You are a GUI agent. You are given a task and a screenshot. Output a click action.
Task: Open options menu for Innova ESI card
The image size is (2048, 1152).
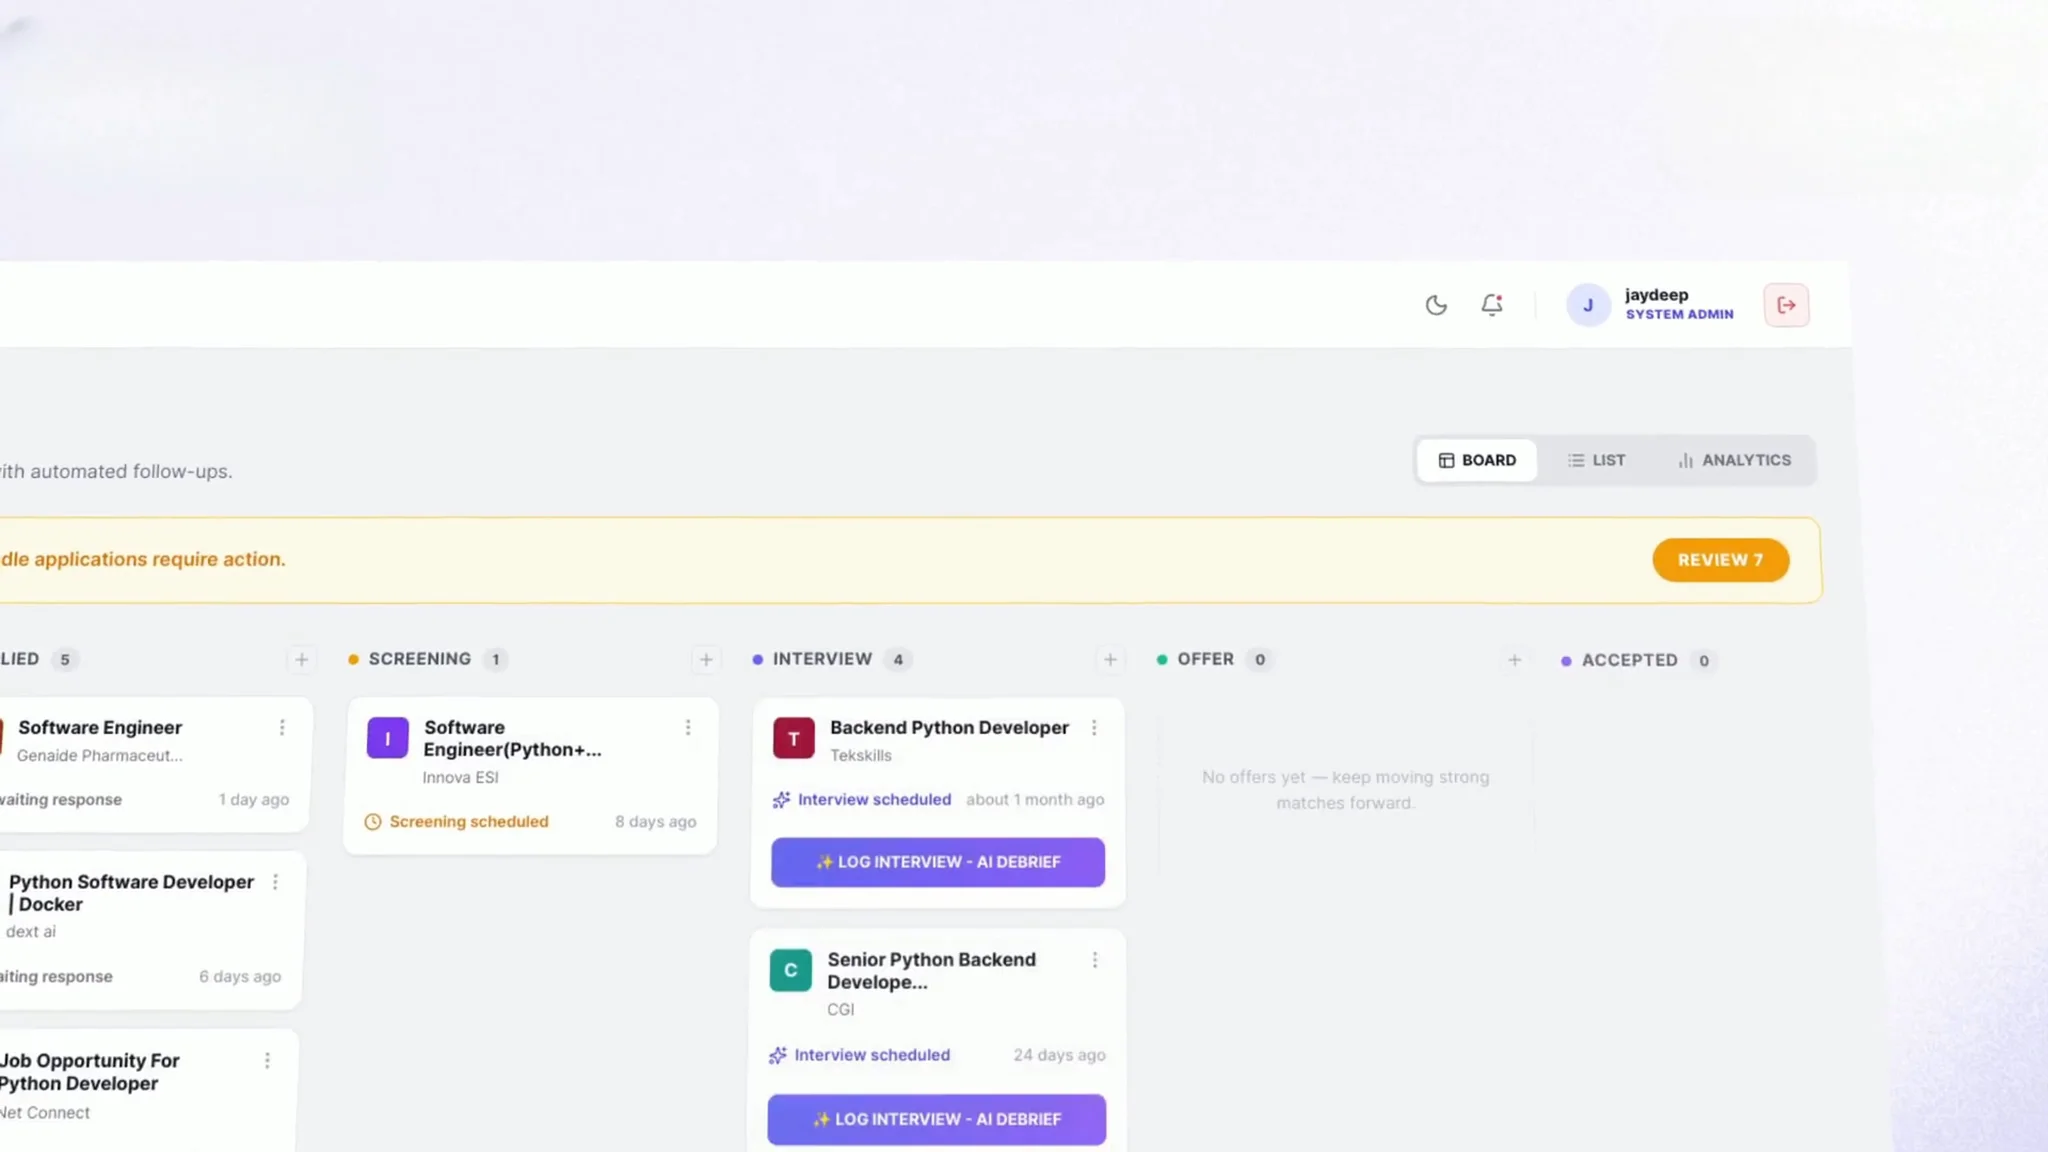point(688,727)
